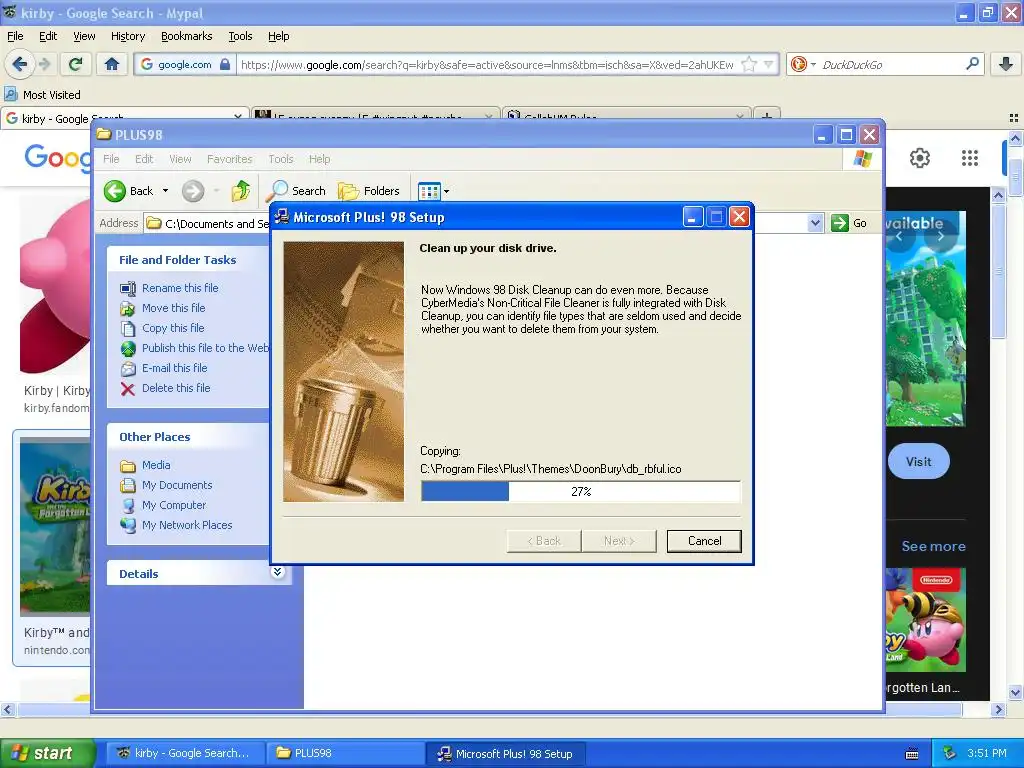1024x768 pixels.
Task: Select Microsoft Plus! 98 Setup taskbar button
Action: point(505,753)
